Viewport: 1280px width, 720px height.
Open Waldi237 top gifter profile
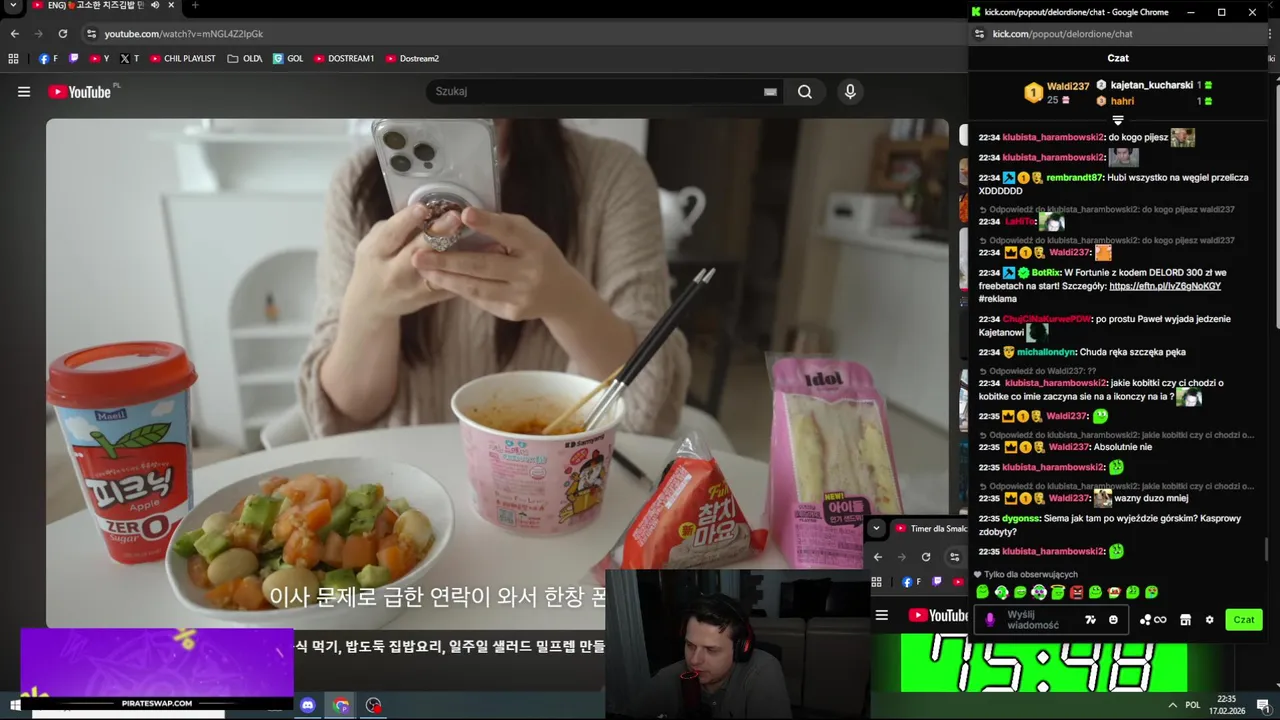click(1067, 87)
